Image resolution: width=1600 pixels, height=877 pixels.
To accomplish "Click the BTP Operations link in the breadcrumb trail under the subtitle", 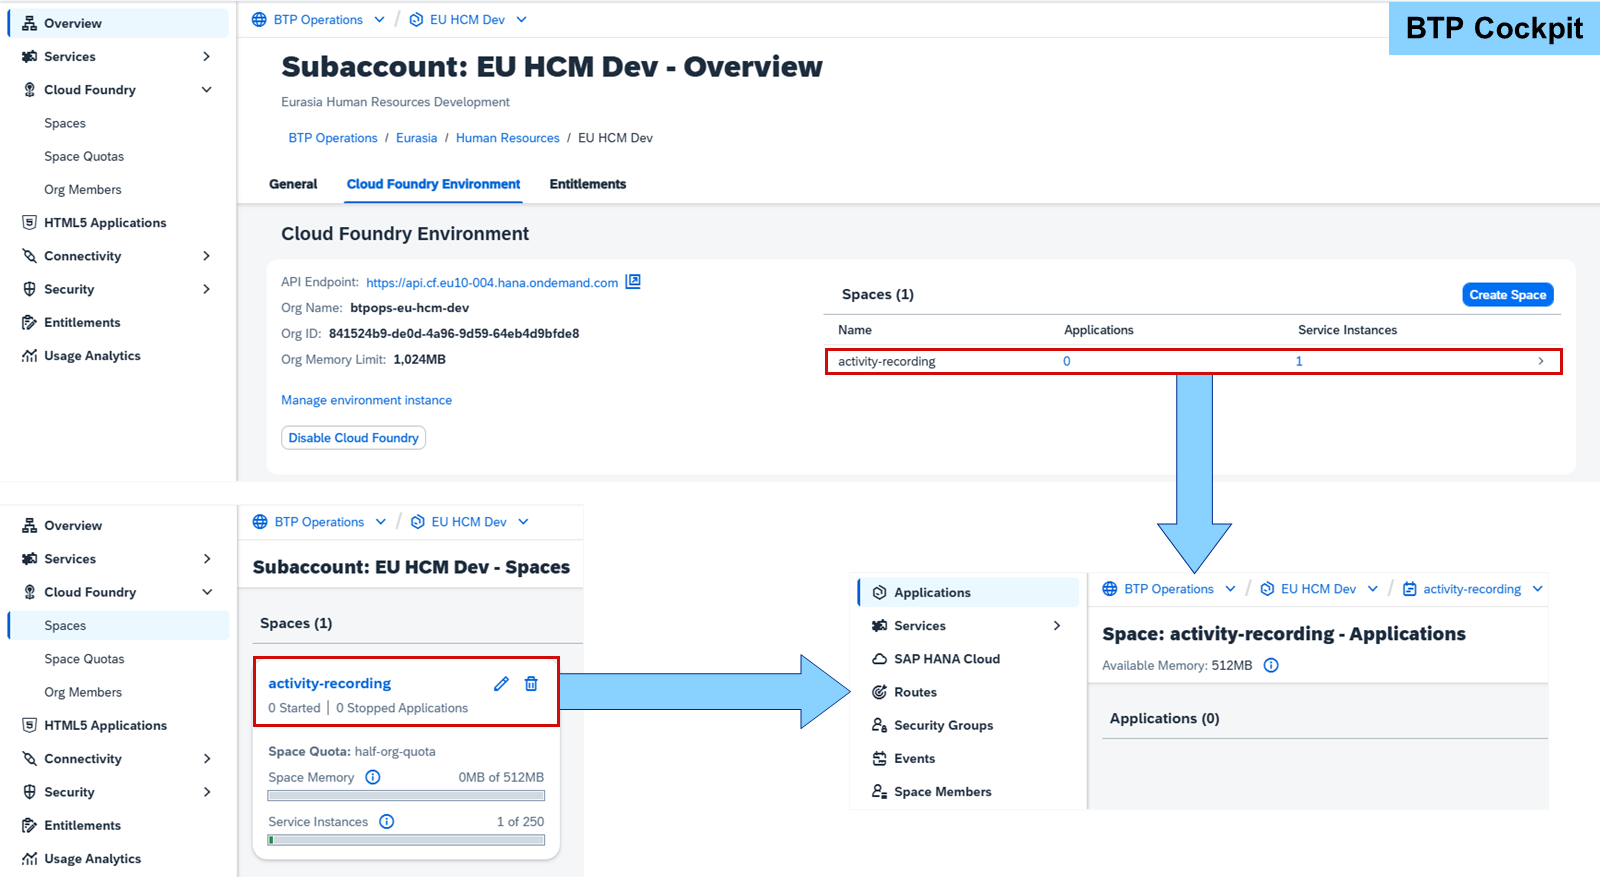I will click(333, 138).
